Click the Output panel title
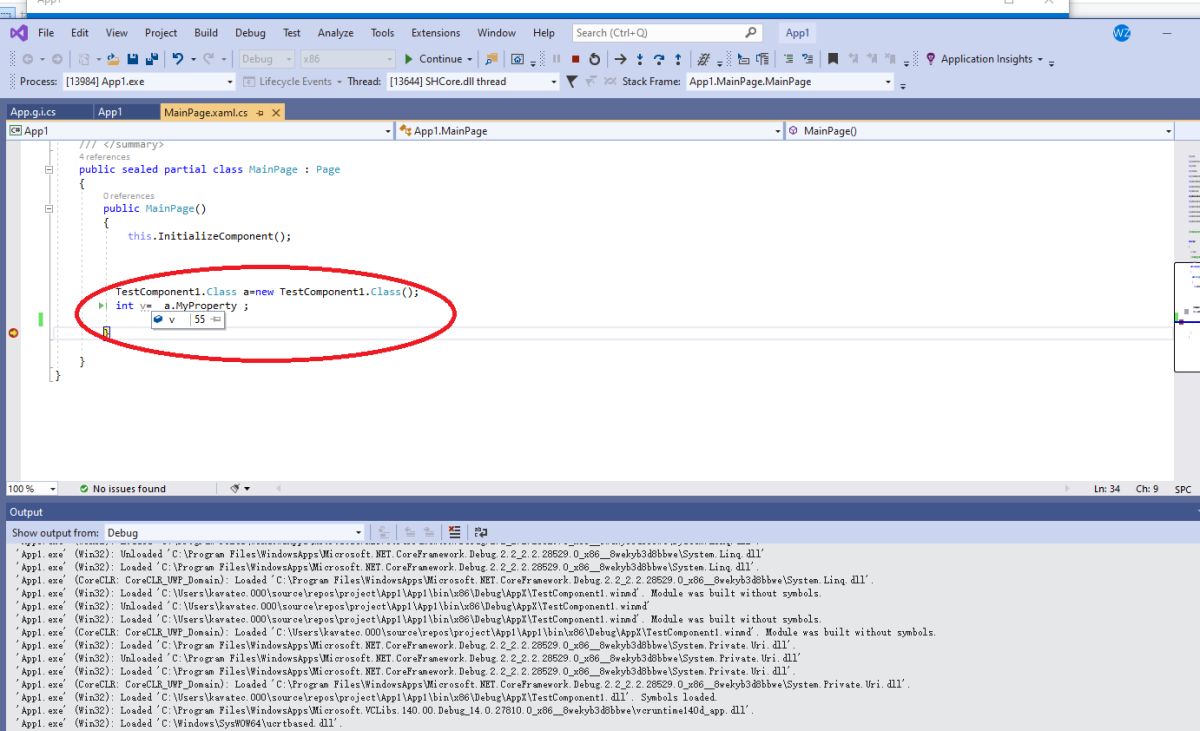1200x731 pixels. click(x=26, y=512)
